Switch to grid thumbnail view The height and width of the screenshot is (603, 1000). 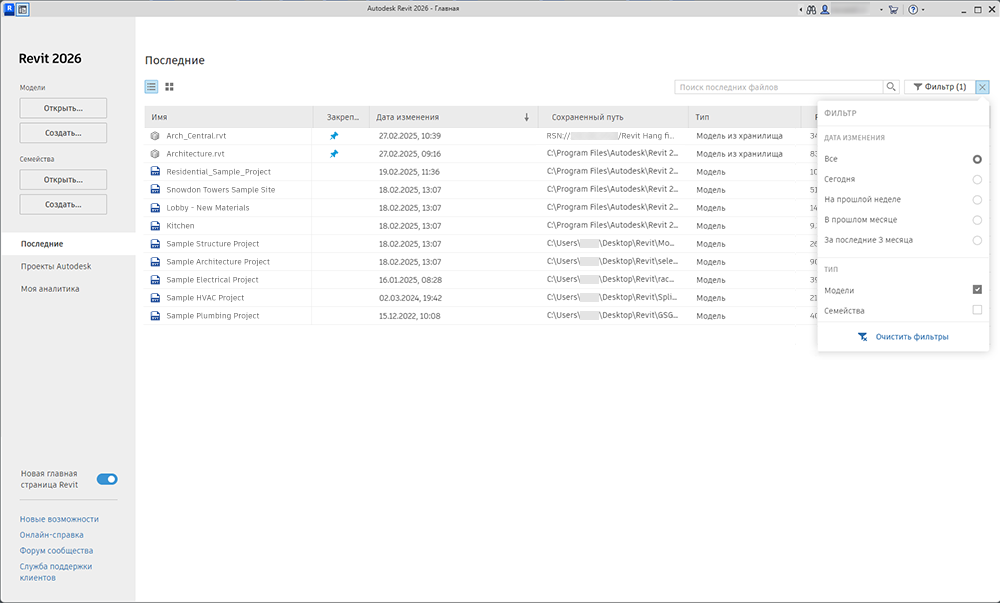click(x=169, y=87)
